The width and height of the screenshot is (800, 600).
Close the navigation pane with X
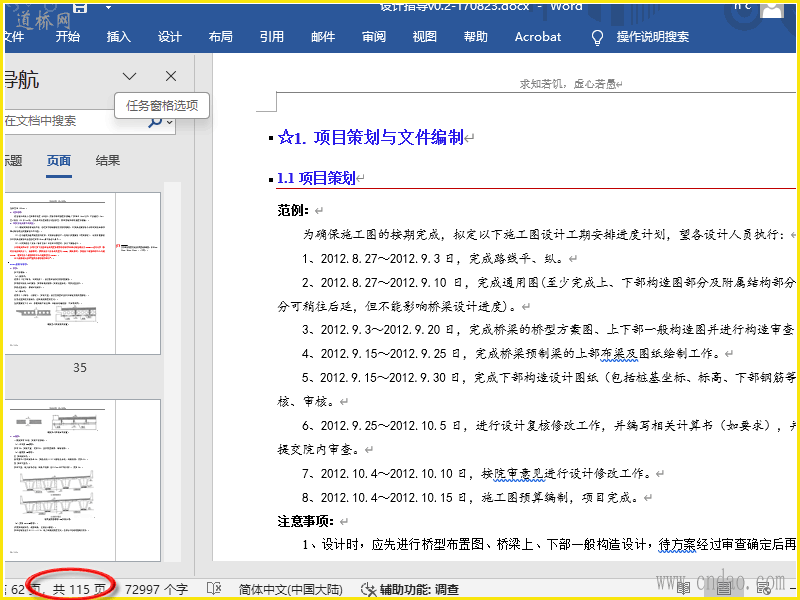(x=171, y=76)
